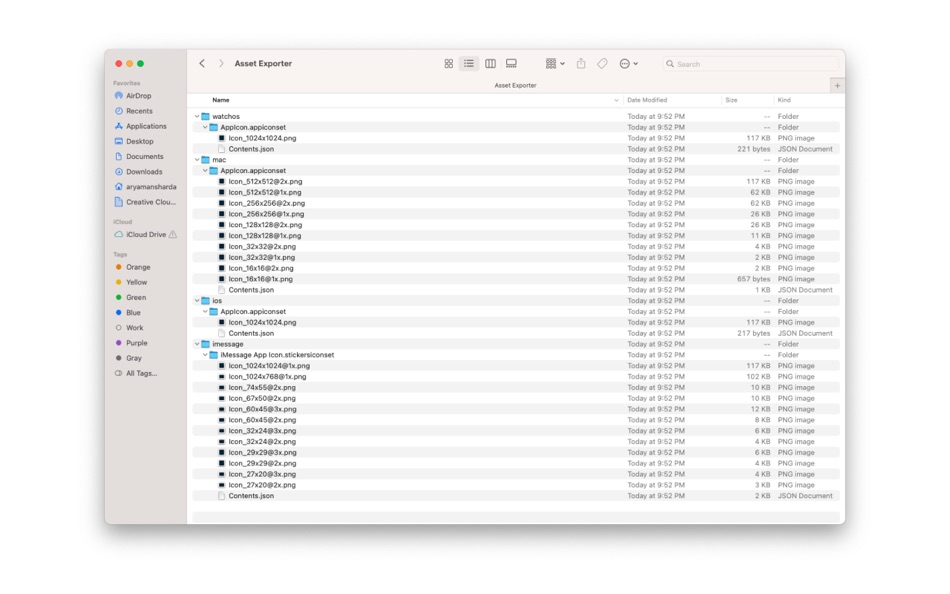Go back with the left chevron
Screen dimensions: 950x594
click(202, 64)
